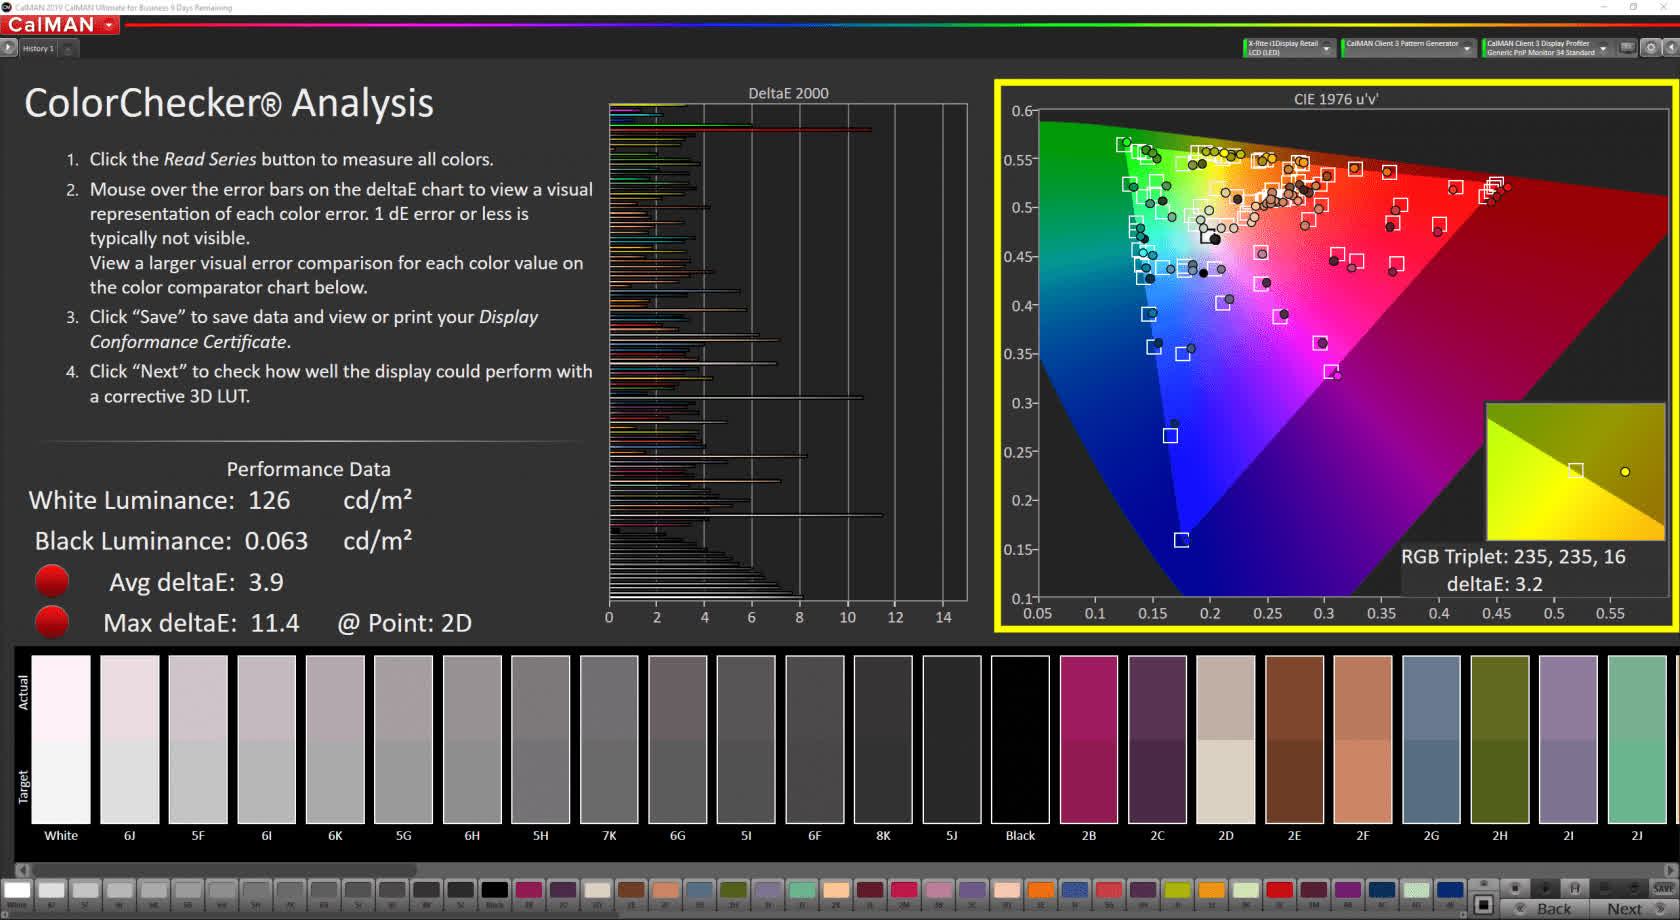
Task: Collapse the right panel arrow icon
Action: coord(1671,48)
